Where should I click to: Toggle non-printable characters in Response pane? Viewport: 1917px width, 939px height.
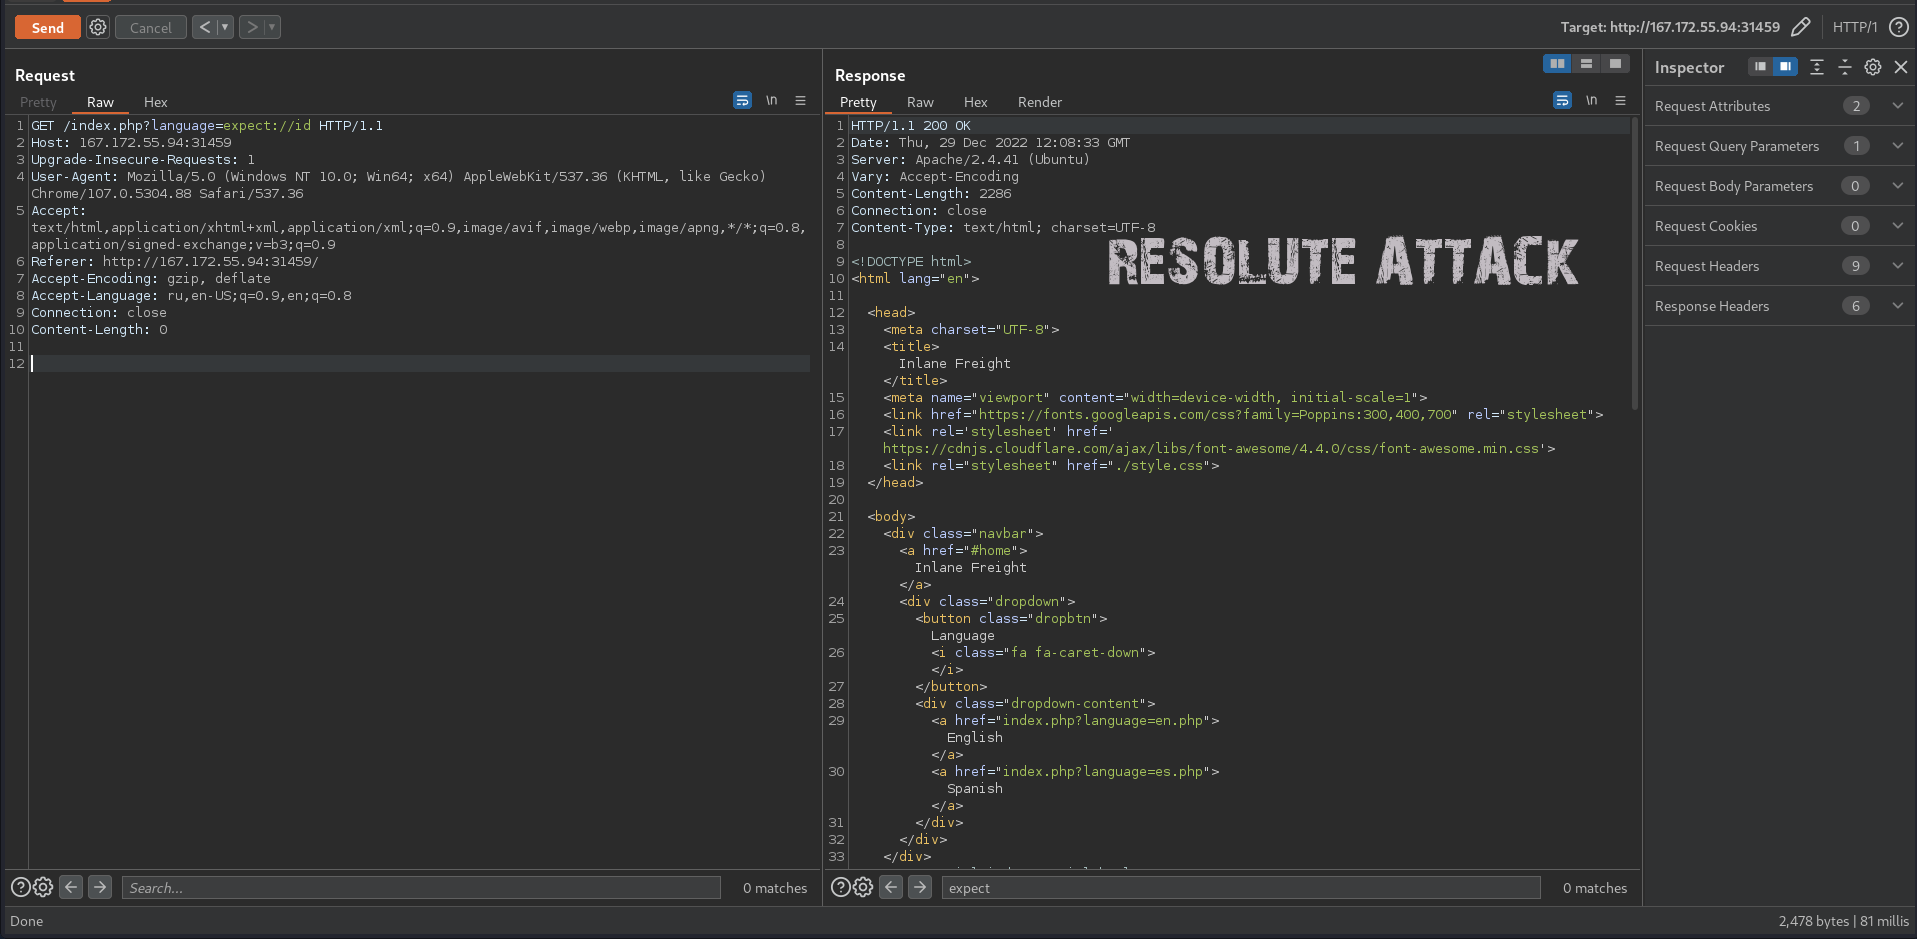click(1591, 101)
